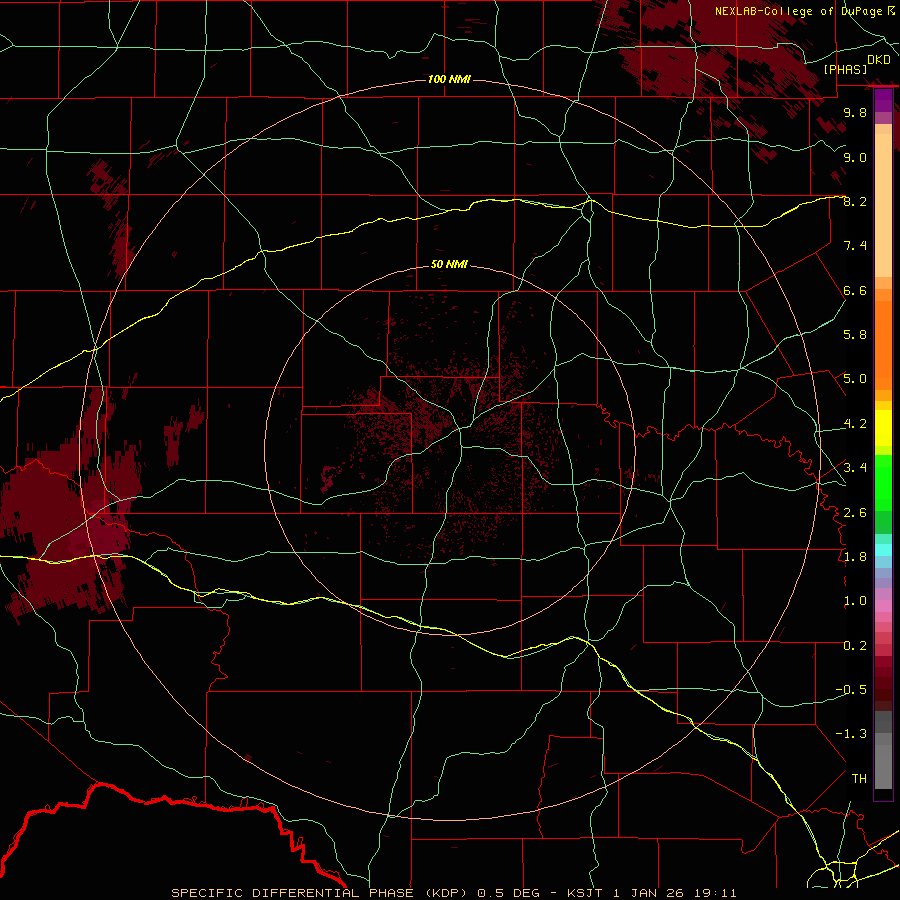Click the 3.4 scale value
Viewport: 900px width, 900px height.
[855, 467]
